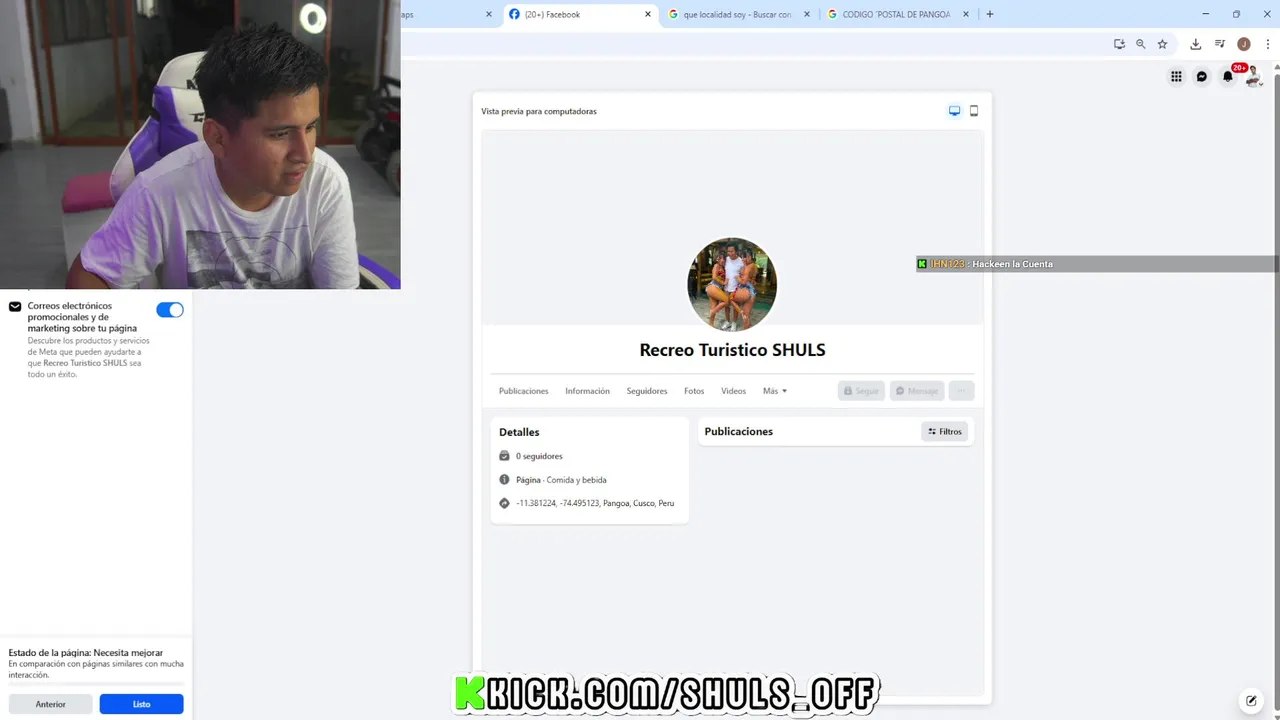Open the Facebook menu grid icon

click(1176, 77)
